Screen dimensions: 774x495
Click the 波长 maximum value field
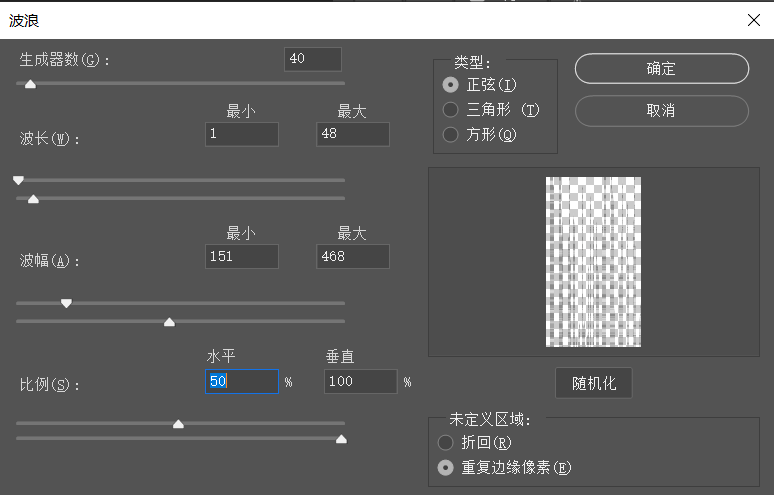tap(352, 134)
